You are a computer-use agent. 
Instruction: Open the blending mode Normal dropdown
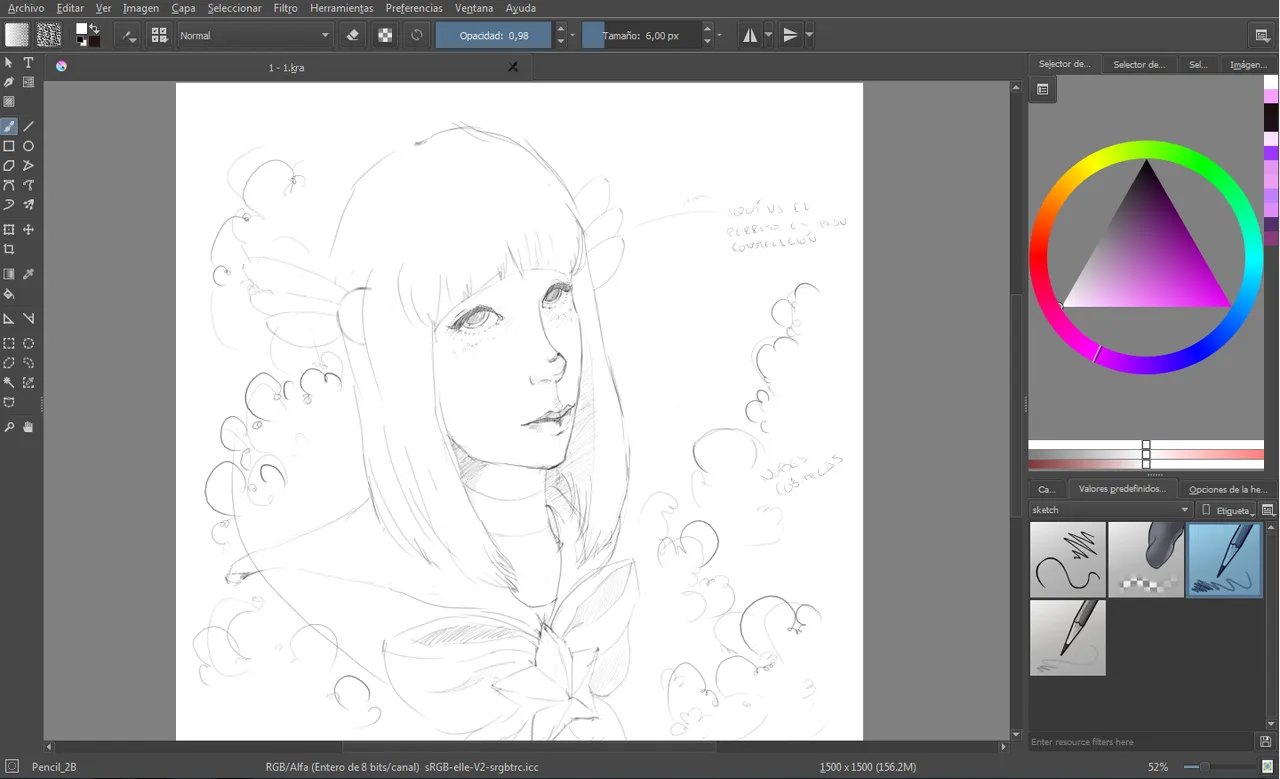point(254,35)
